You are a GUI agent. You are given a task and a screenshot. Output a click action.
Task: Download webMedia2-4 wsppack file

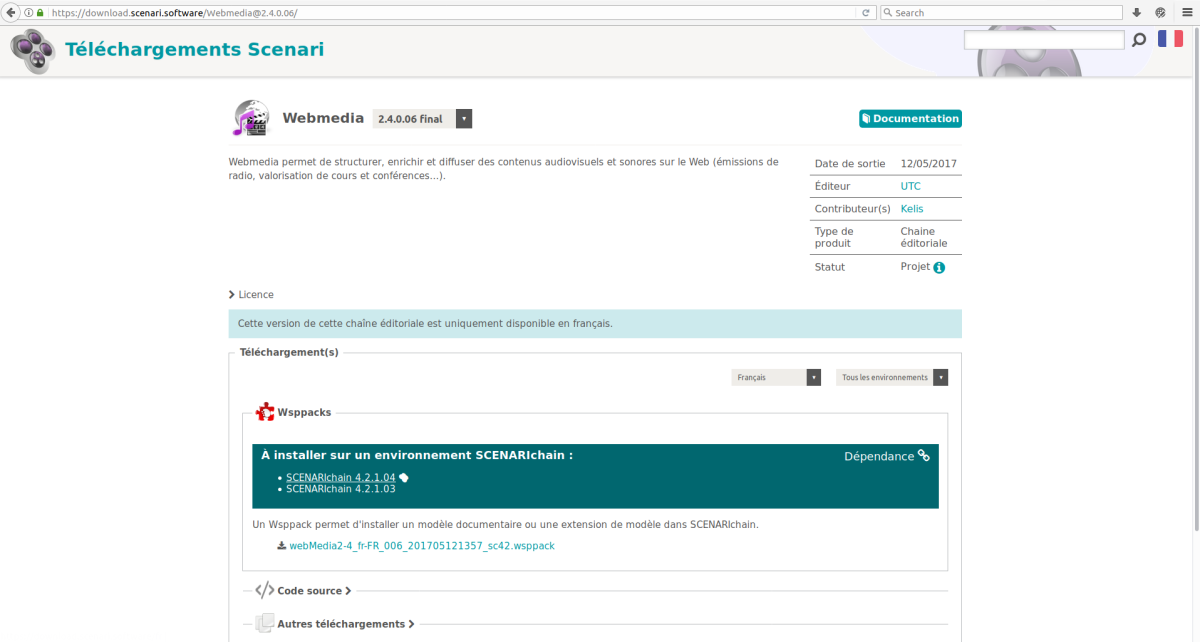[421, 546]
